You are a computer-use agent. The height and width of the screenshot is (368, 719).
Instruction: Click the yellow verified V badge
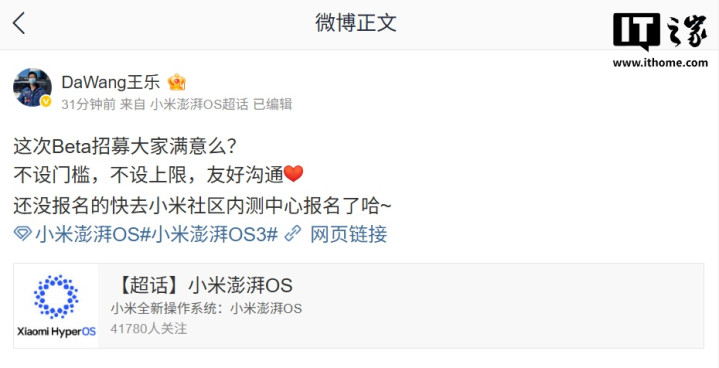[x=46, y=101]
